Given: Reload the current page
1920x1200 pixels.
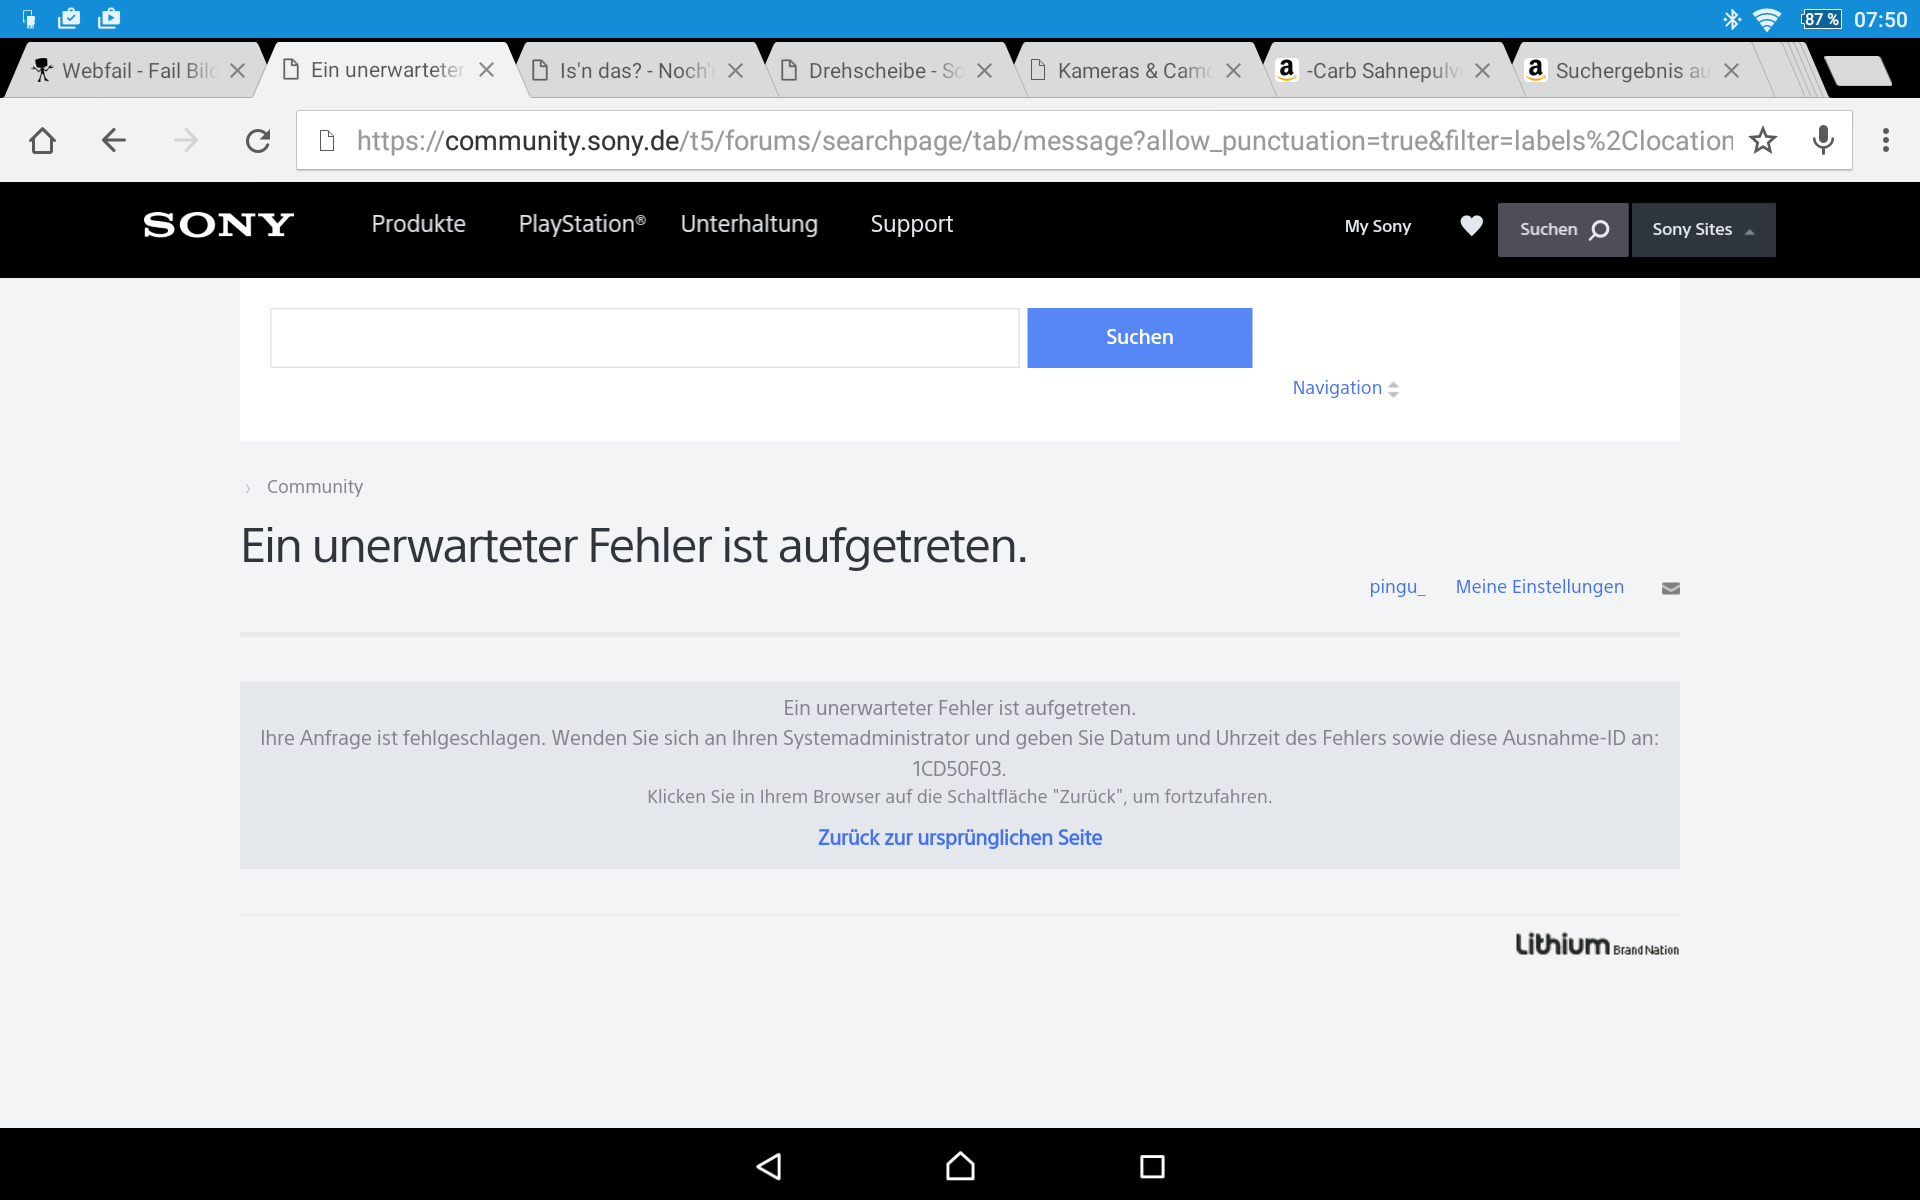Looking at the screenshot, I should [258, 140].
